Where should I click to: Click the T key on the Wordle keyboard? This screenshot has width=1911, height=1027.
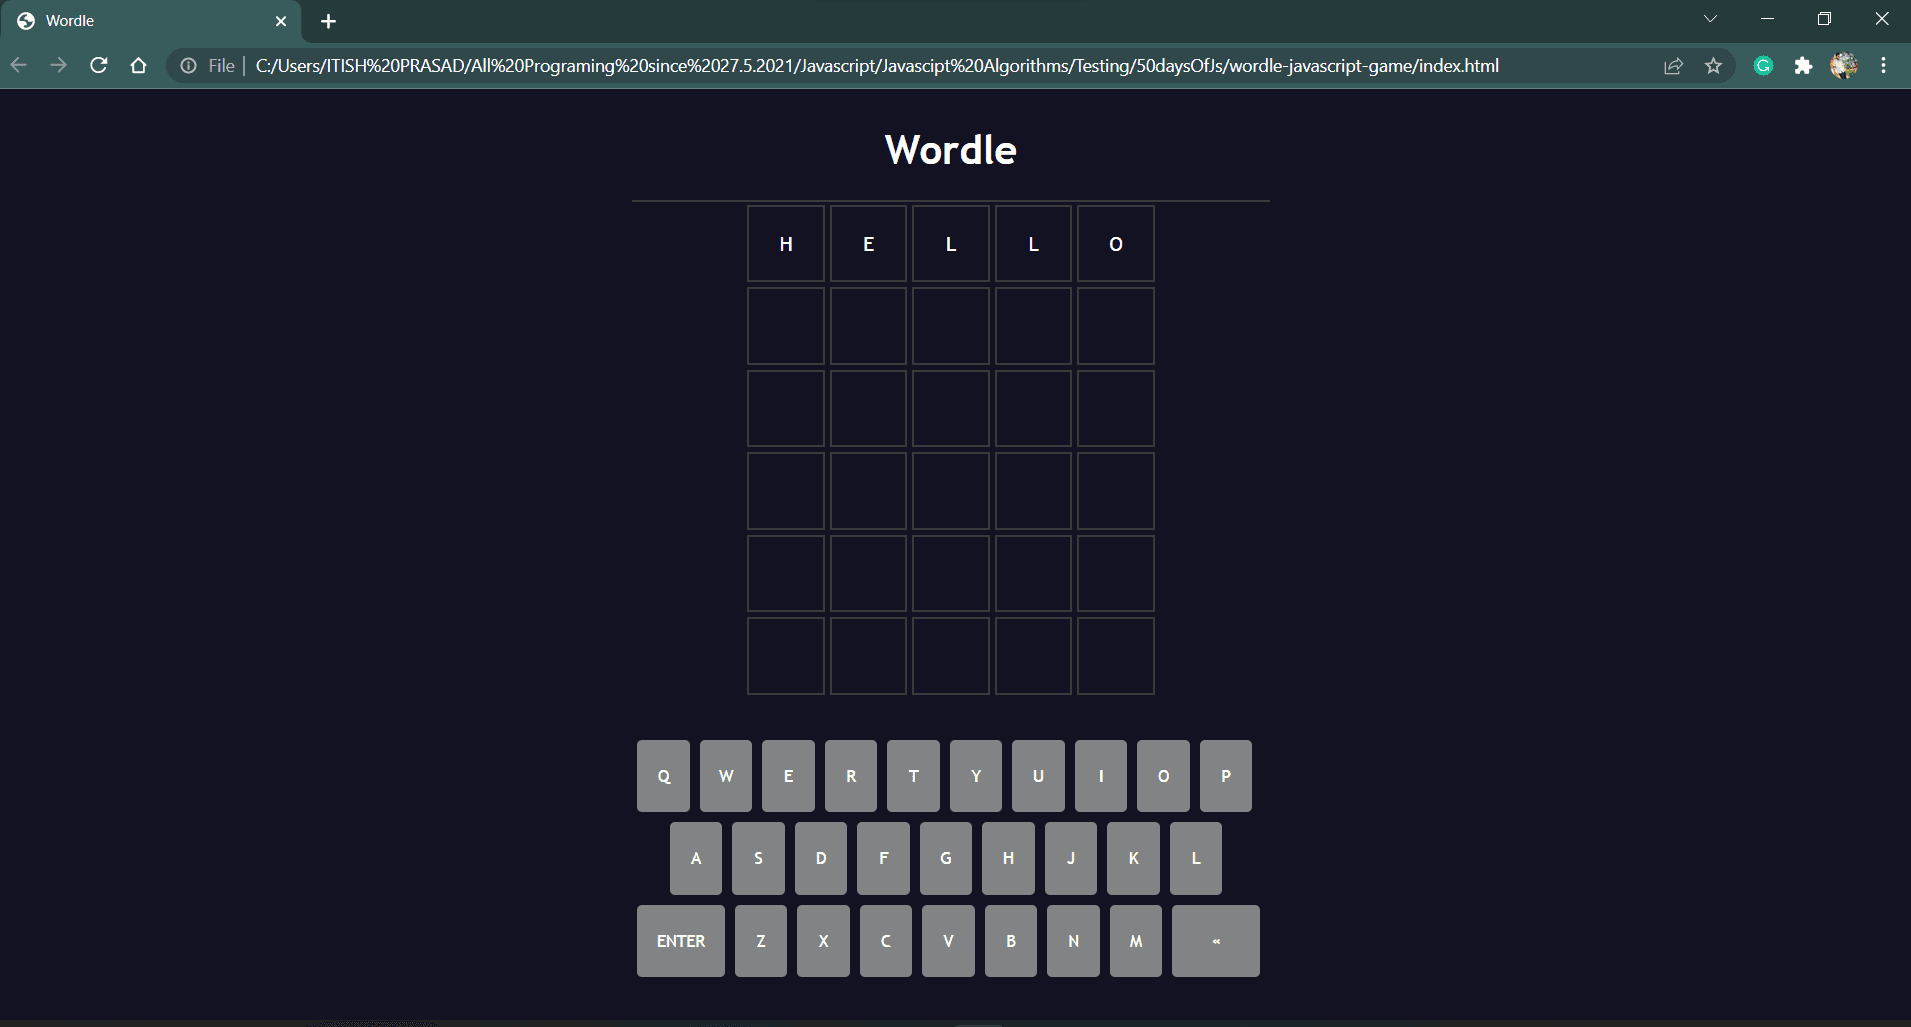click(x=913, y=776)
